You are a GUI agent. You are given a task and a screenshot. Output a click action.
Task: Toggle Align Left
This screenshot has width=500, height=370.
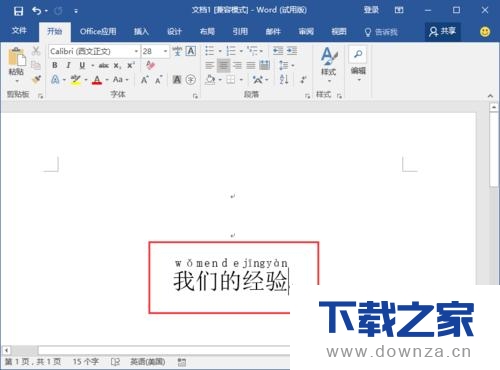(x=210, y=65)
